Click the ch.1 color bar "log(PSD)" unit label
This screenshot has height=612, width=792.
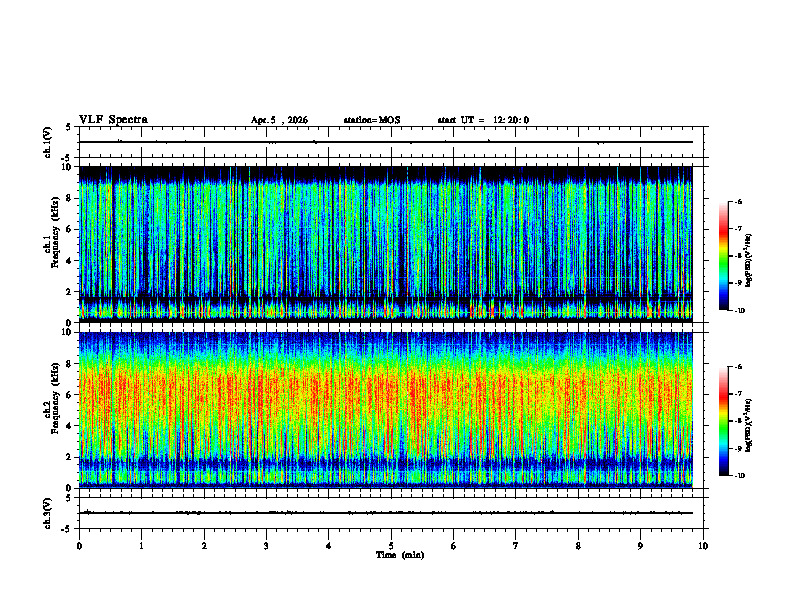750,261
